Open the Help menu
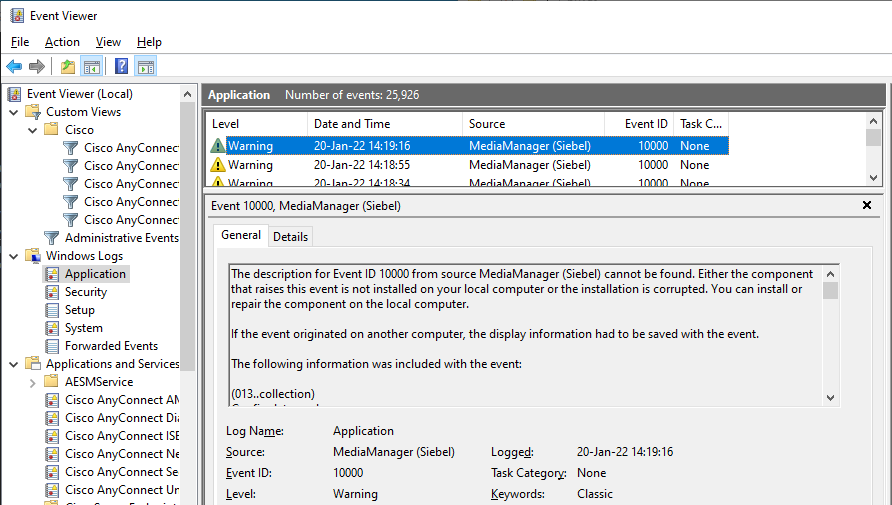This screenshot has height=505, width=892. 149,42
